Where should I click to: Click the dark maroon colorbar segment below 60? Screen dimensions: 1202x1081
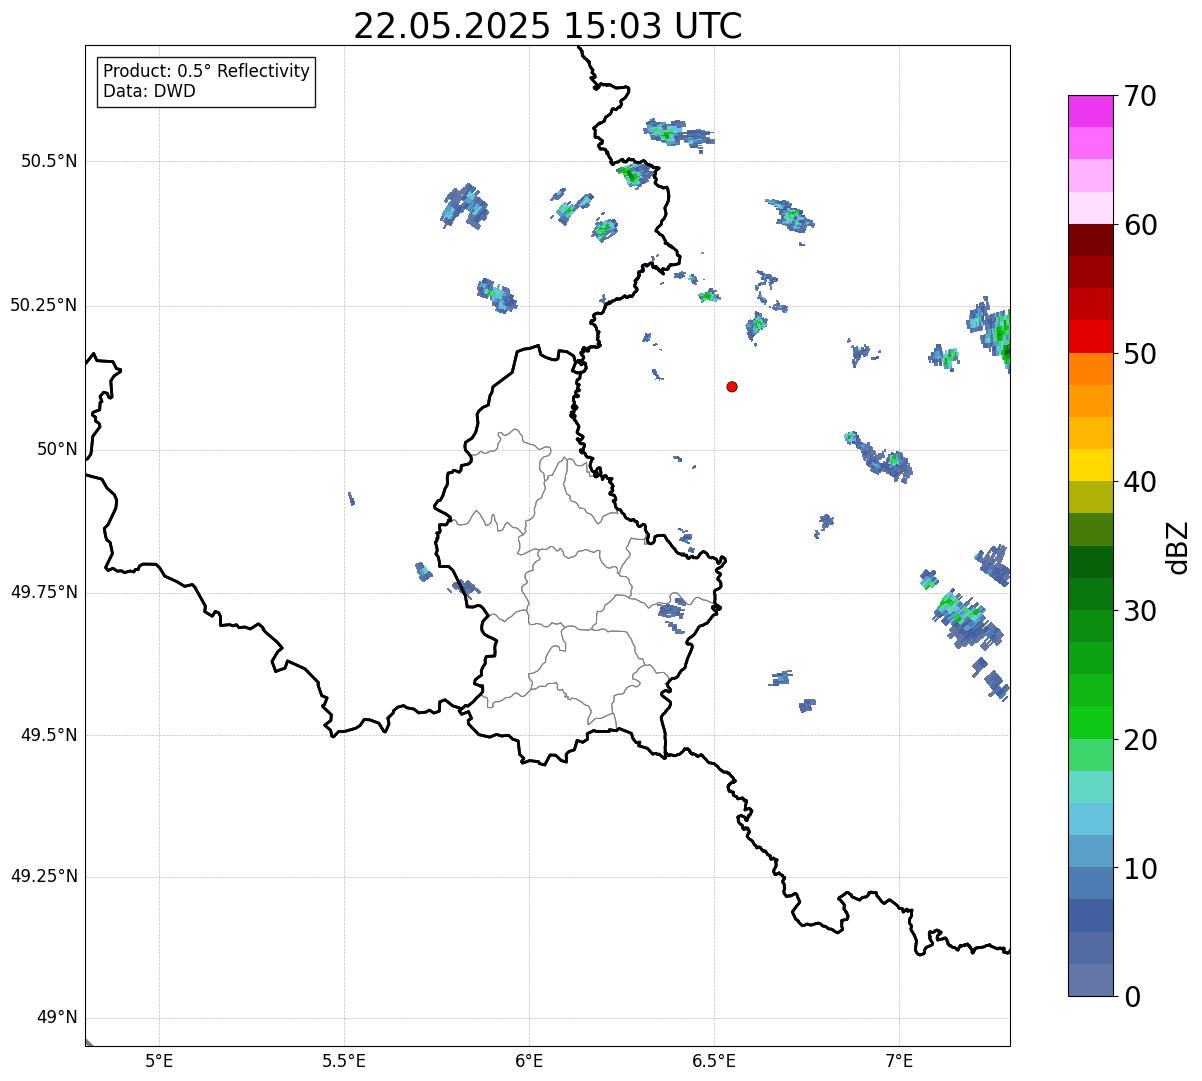[1090, 240]
